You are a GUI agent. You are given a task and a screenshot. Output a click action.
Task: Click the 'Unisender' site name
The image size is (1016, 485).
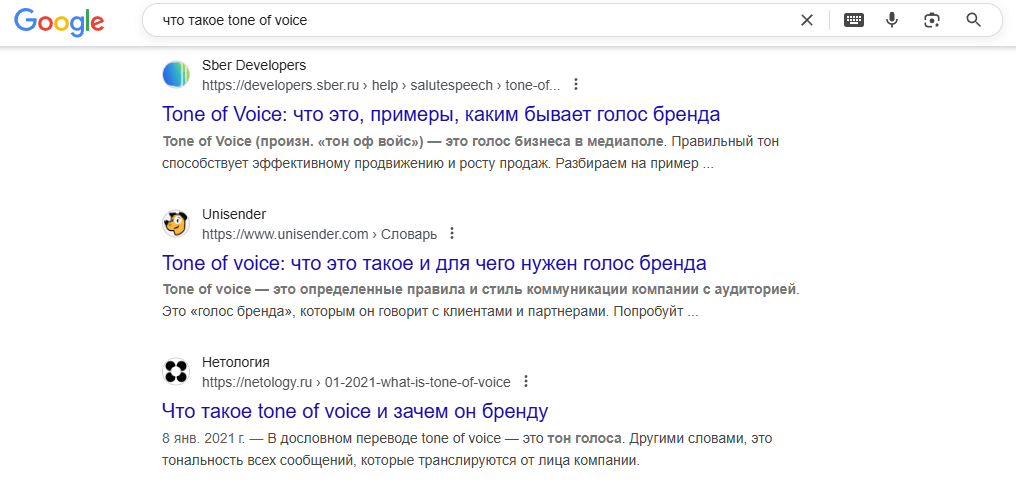coord(234,214)
